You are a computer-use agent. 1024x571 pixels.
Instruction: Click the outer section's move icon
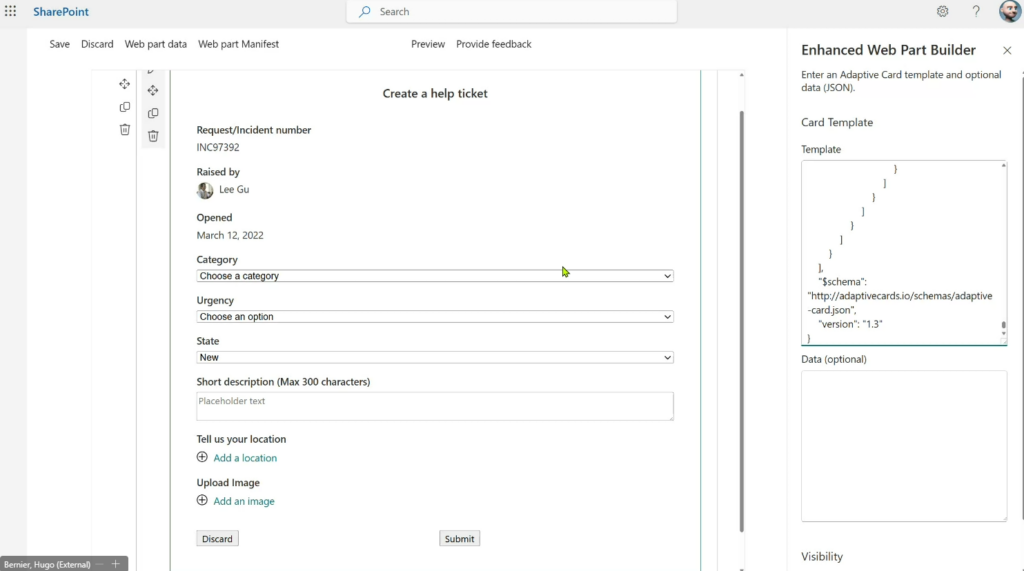(125, 85)
